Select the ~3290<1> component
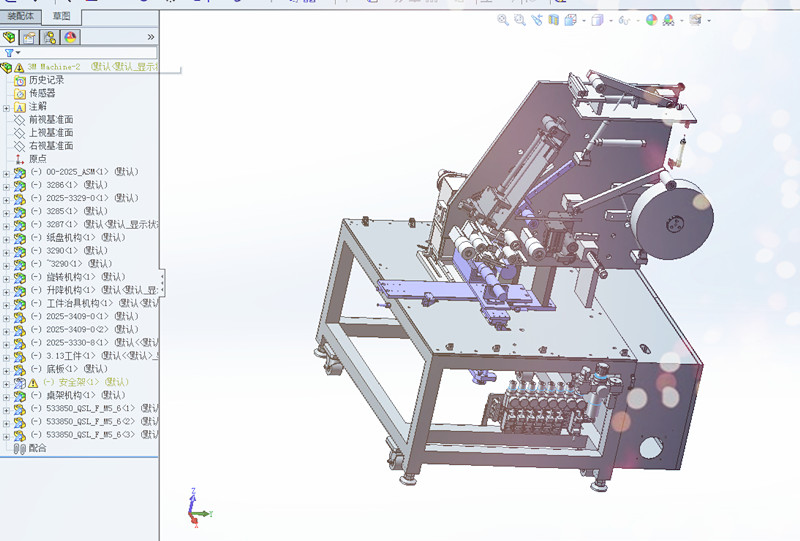Screen dimensions: 800x541 (71, 264)
